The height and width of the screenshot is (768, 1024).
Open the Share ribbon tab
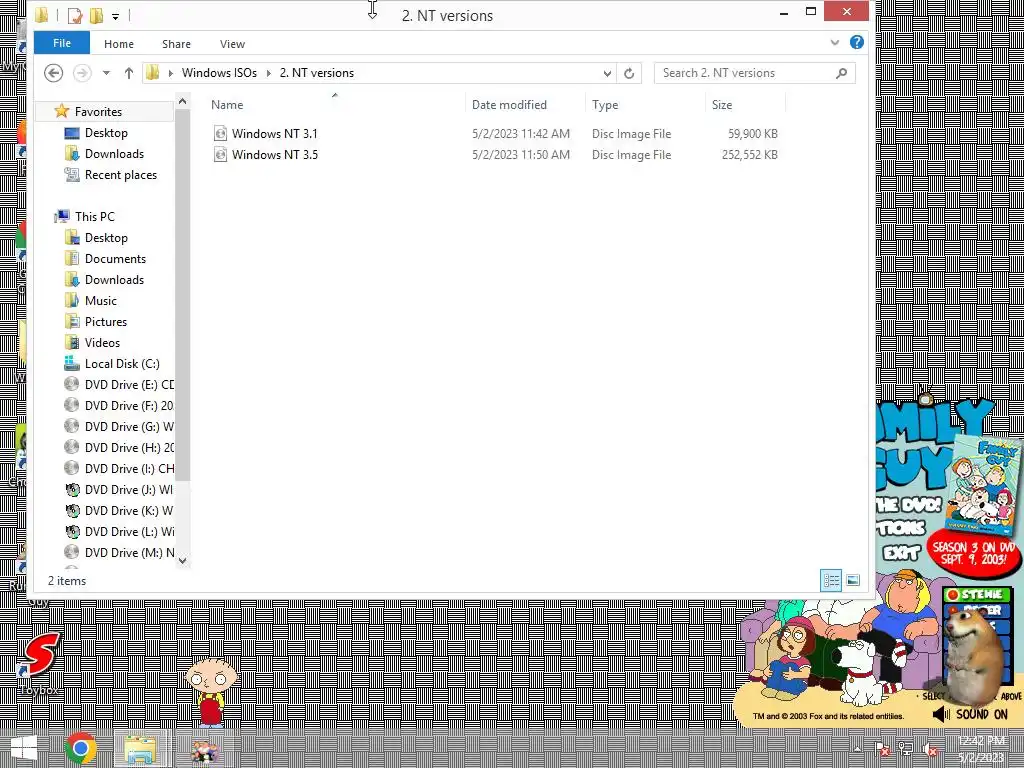click(x=176, y=44)
